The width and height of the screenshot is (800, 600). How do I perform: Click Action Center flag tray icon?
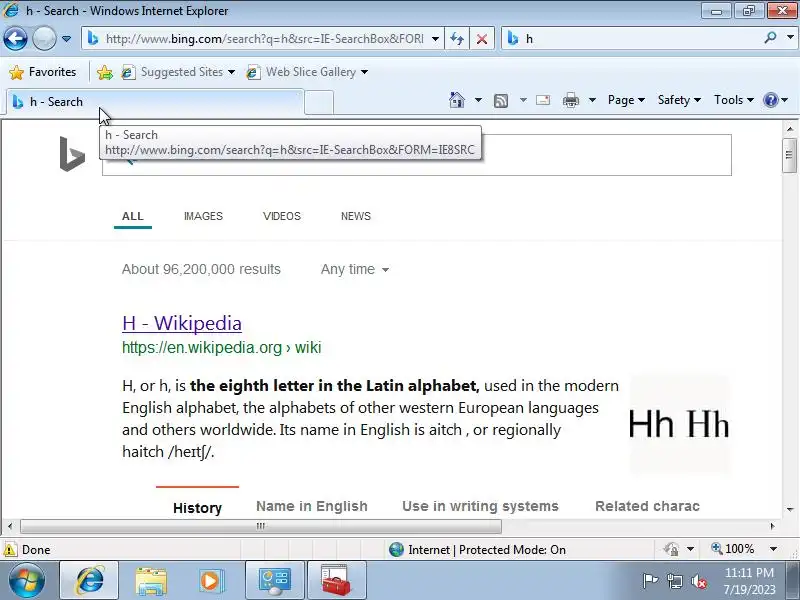650,581
